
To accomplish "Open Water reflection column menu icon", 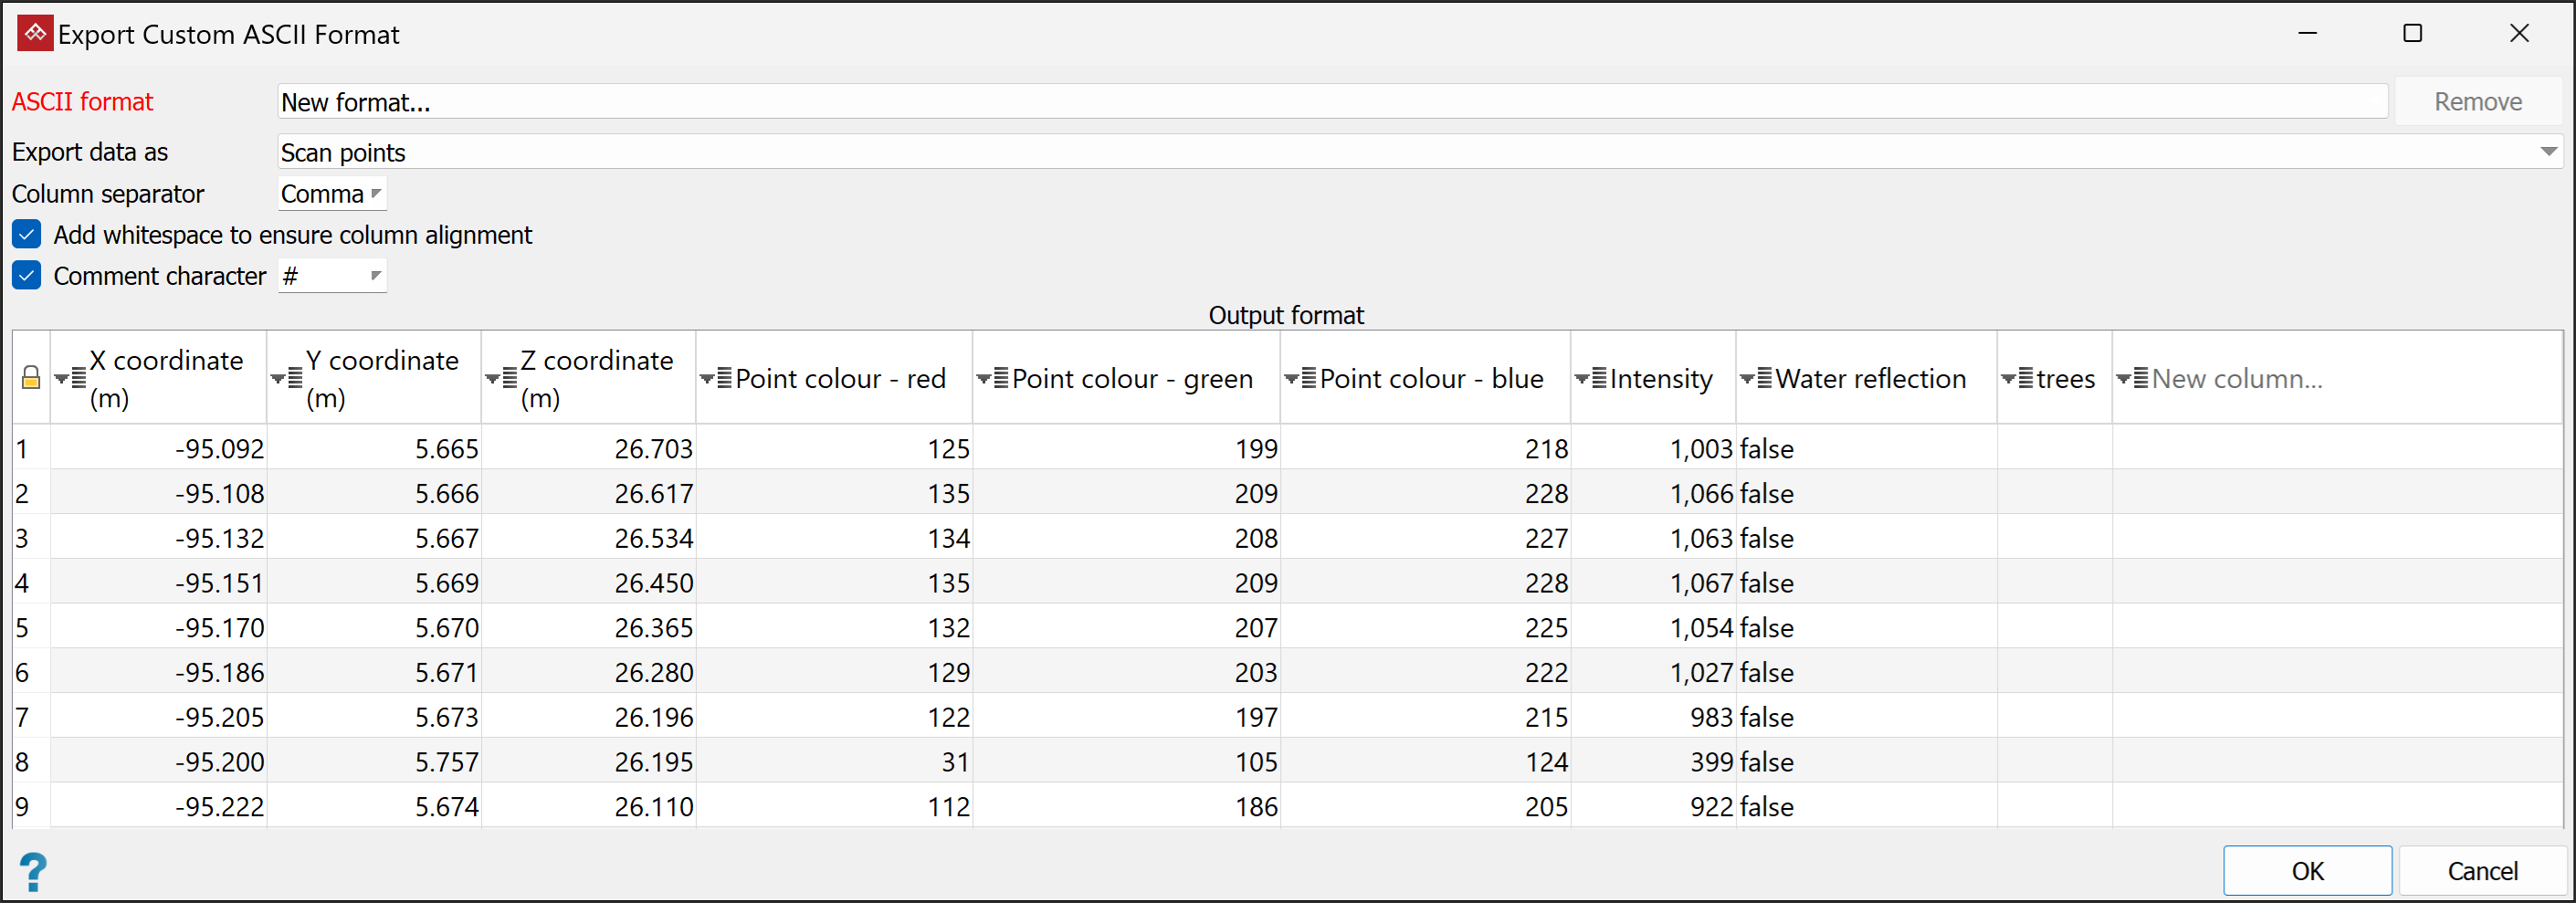I will pyautogui.click(x=1756, y=379).
